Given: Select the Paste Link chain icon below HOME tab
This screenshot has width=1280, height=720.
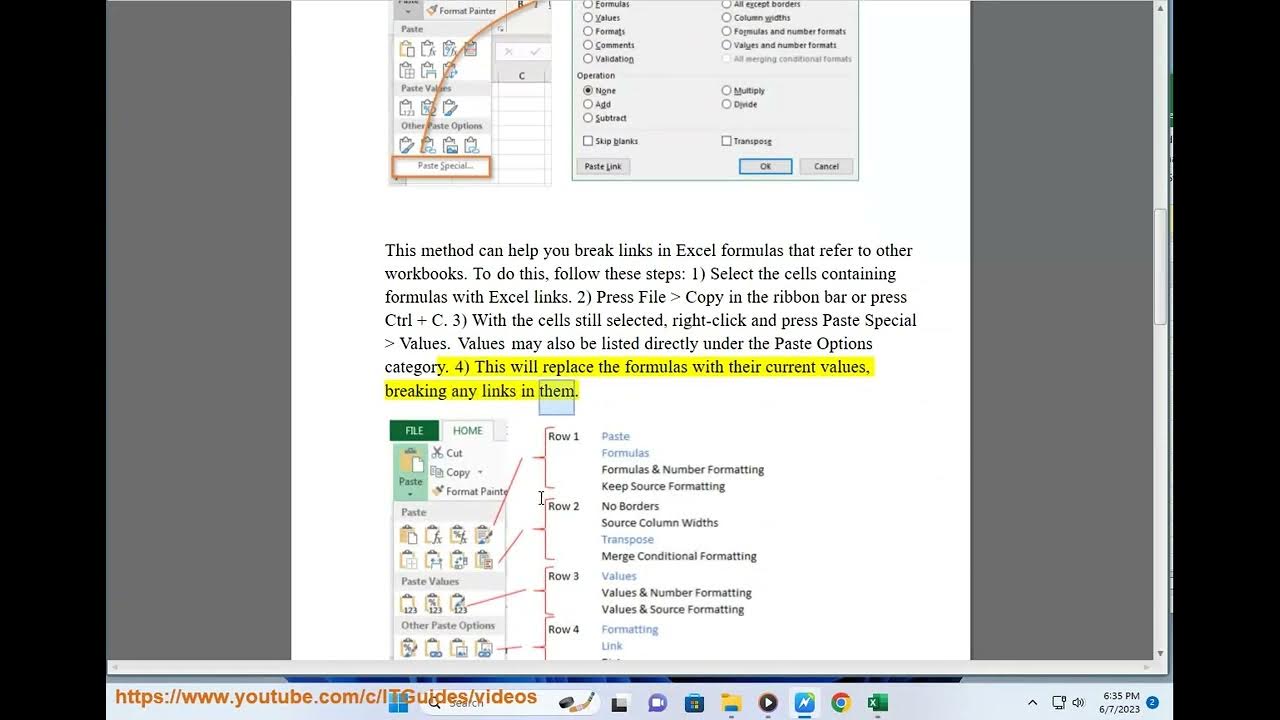Looking at the screenshot, I should pyautogui.click(x=433, y=648).
